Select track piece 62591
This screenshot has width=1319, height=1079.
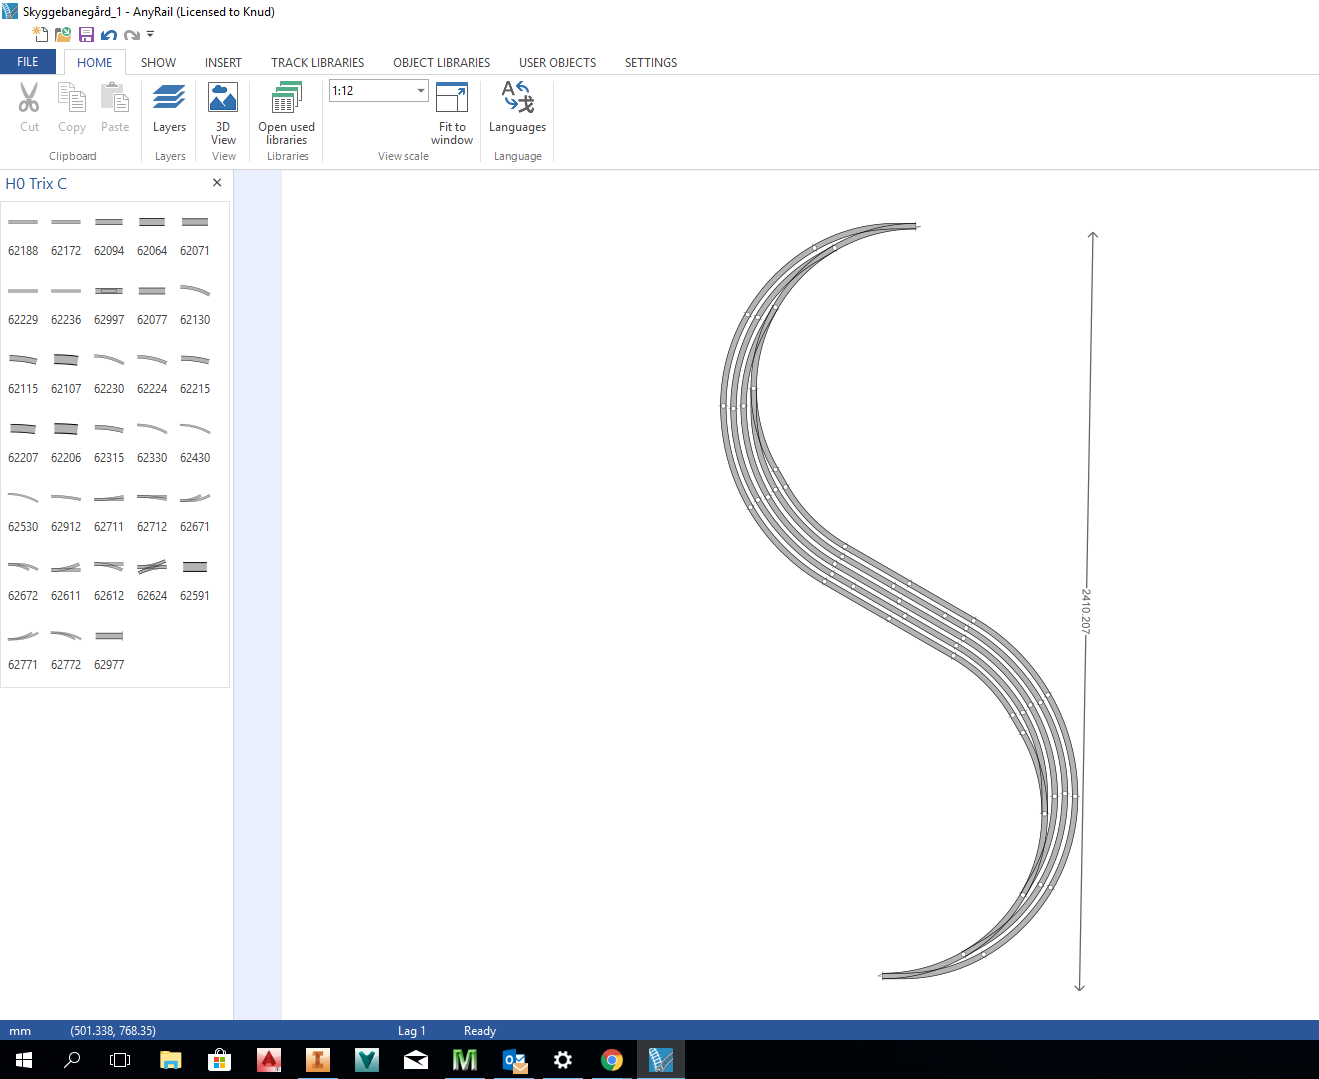[195, 579]
